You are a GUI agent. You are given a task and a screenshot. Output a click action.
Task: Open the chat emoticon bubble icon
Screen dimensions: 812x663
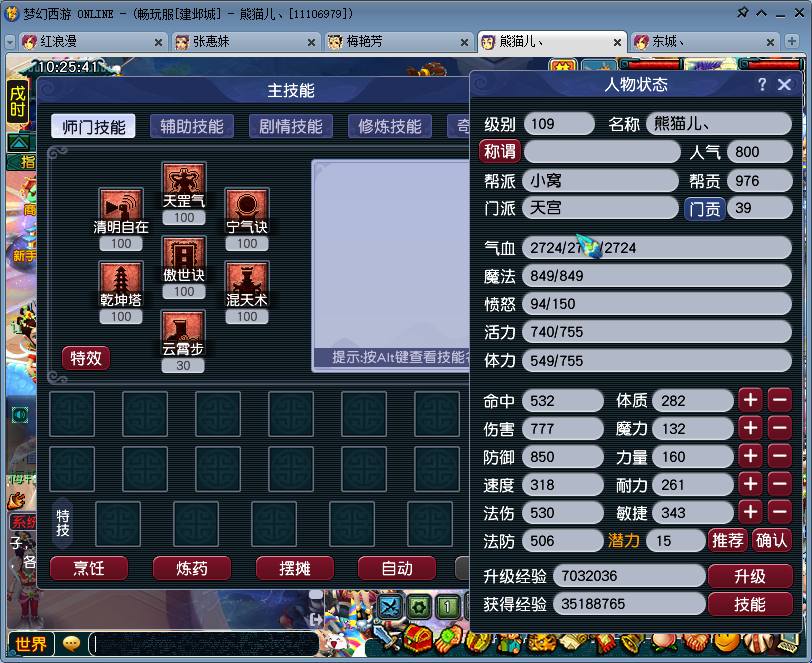(x=71, y=644)
